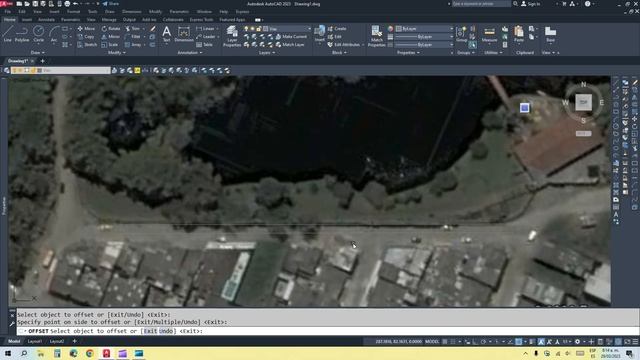Click the Share button in title bar
This screenshot has width=640, height=360.
click(x=111, y=4)
